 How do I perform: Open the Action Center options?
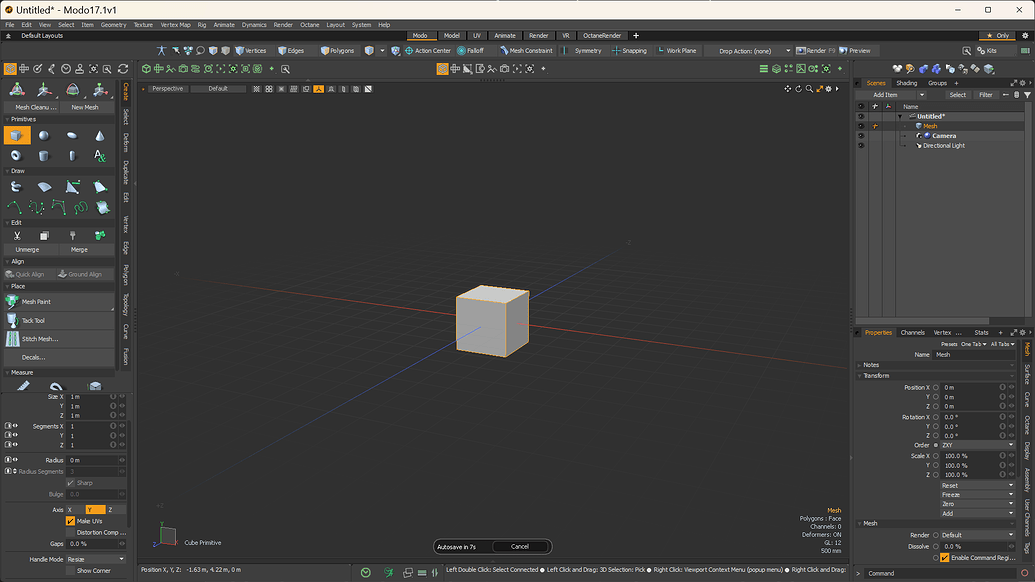point(428,50)
